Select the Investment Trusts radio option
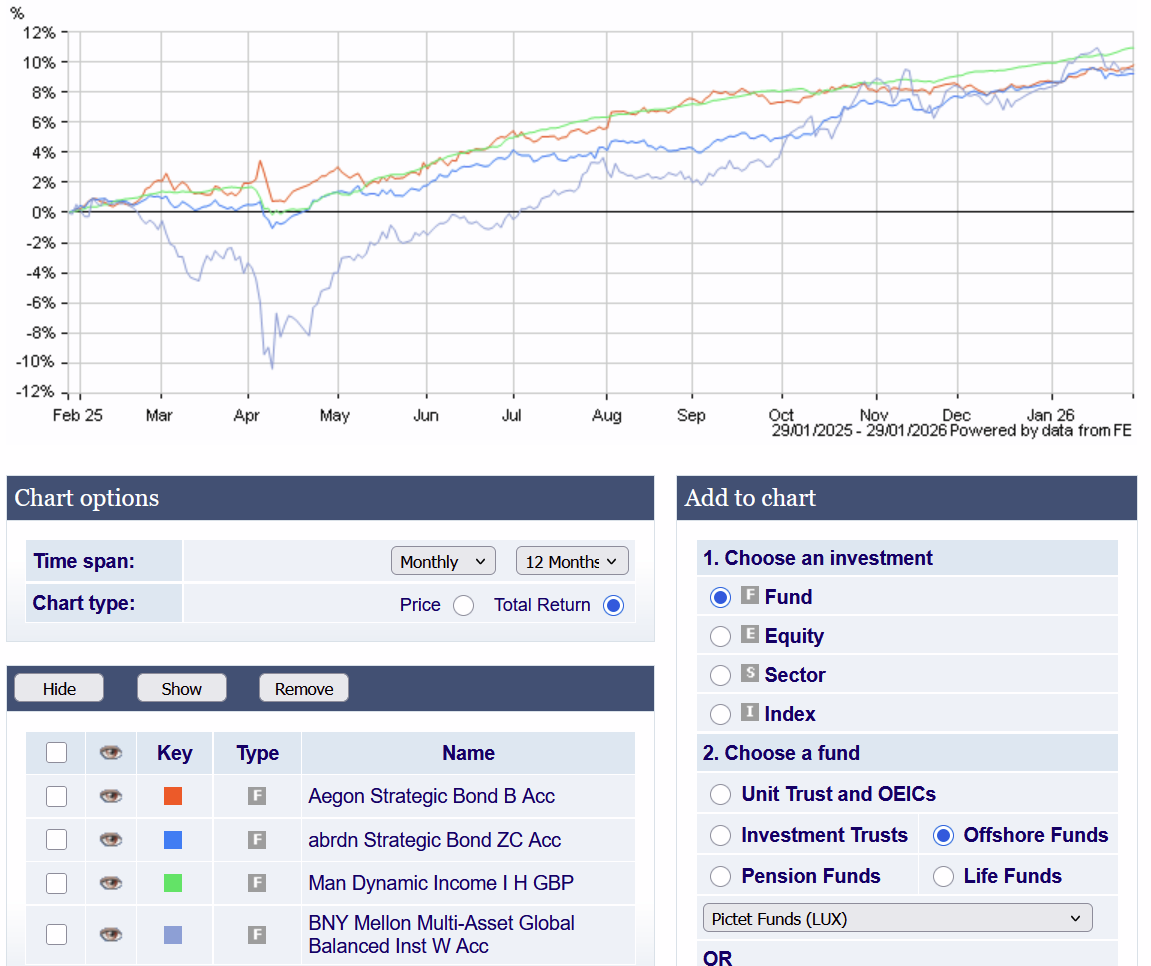The image size is (1151, 966). click(720, 835)
